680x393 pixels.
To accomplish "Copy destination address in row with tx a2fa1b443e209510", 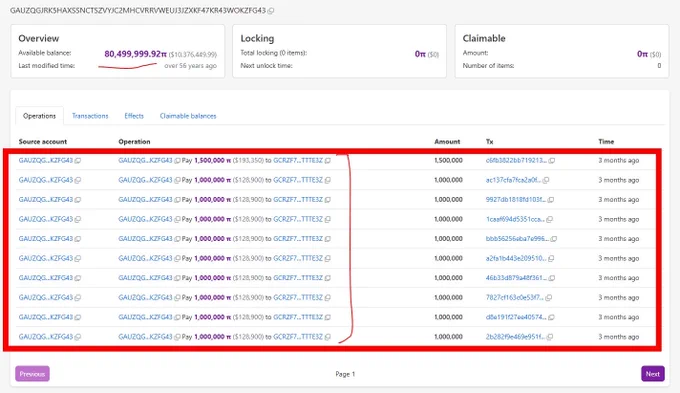I will (x=327, y=259).
